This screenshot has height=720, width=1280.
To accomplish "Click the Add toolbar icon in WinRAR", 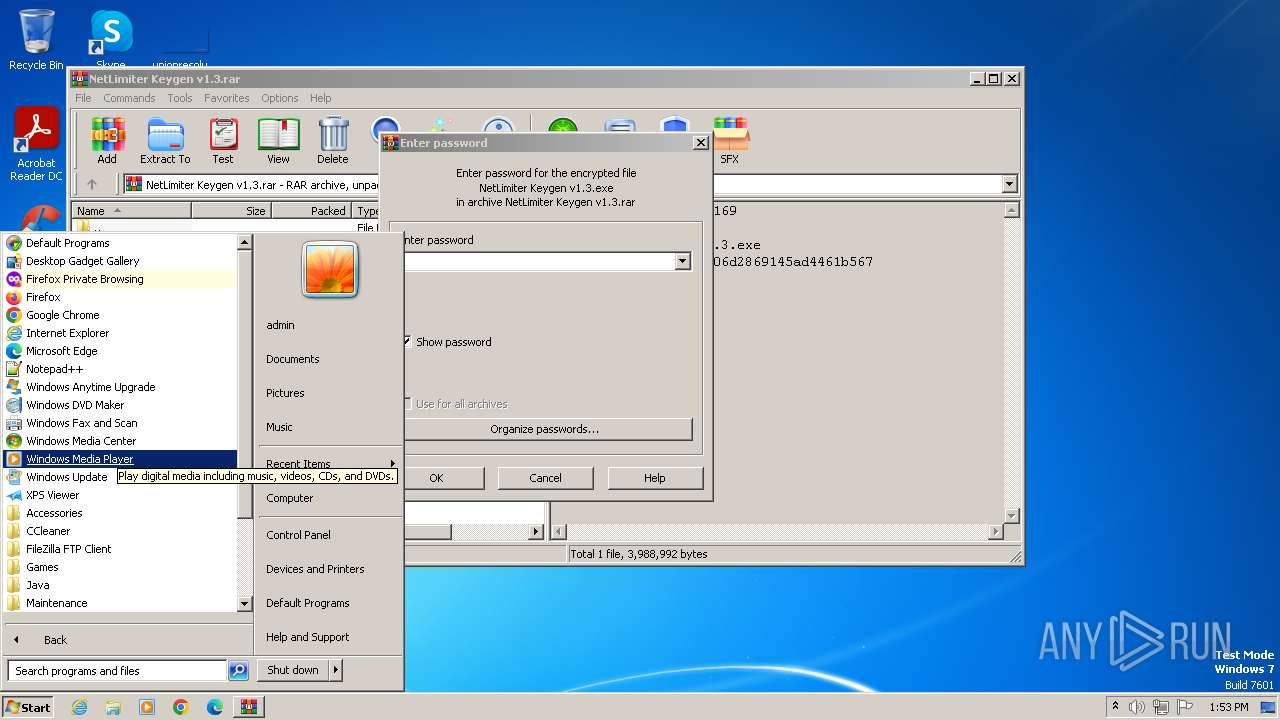I will [107, 141].
